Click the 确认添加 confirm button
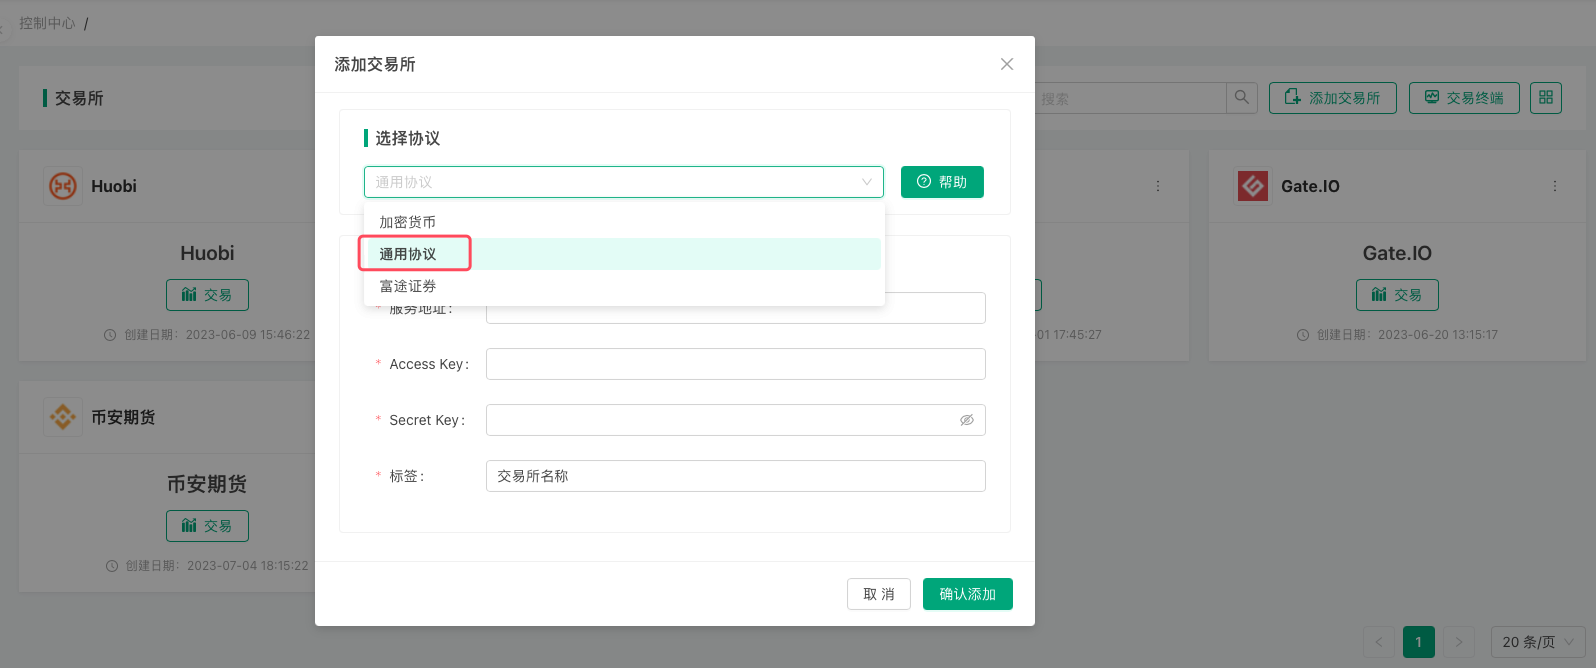 [x=967, y=594]
